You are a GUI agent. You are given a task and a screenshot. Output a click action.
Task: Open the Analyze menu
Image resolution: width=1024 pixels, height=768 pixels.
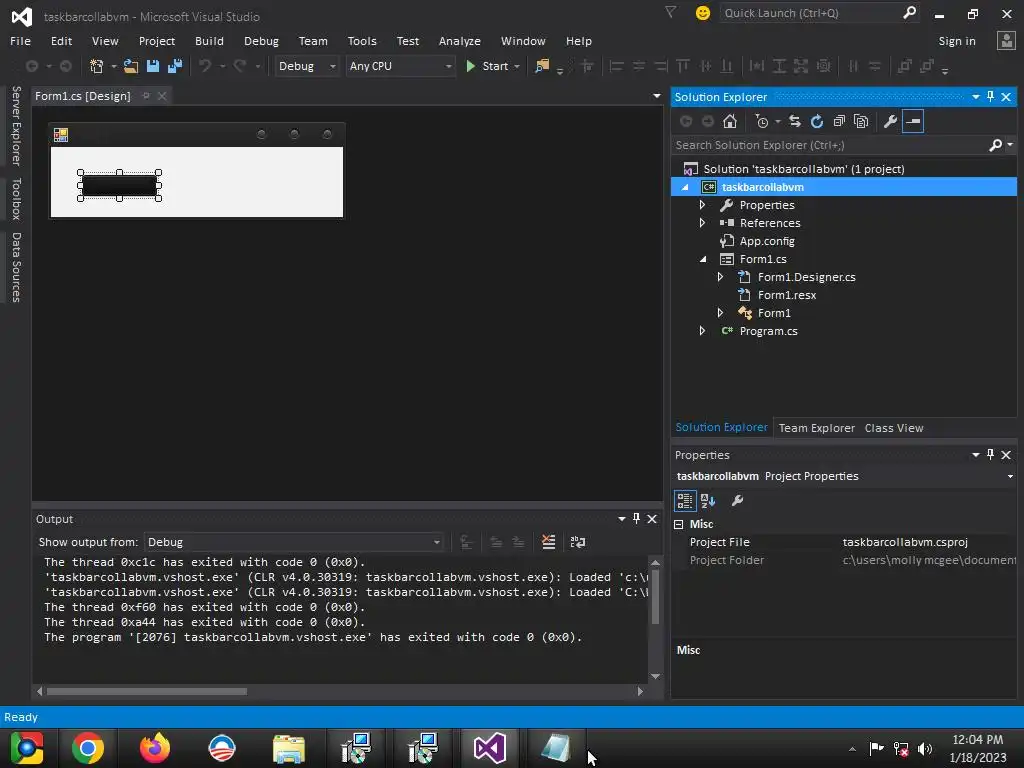460,41
